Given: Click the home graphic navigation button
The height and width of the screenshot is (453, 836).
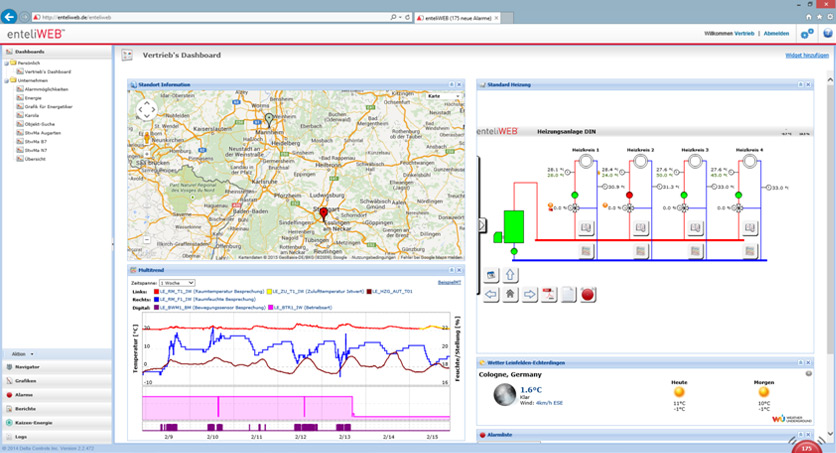Looking at the screenshot, I should (x=510, y=294).
